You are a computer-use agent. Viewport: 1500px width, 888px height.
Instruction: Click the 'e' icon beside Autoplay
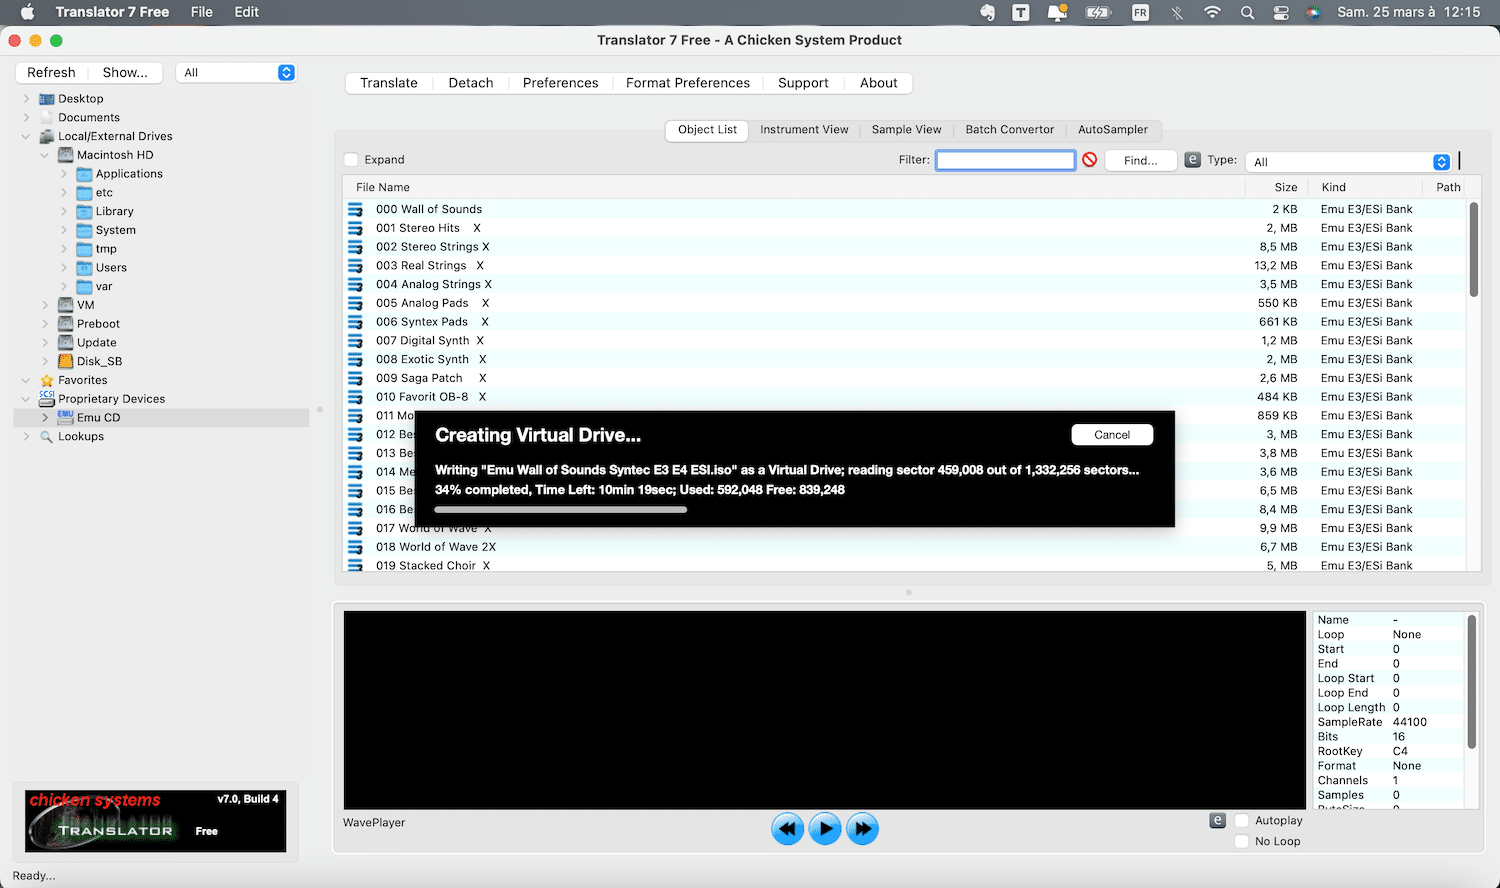tap(1217, 820)
